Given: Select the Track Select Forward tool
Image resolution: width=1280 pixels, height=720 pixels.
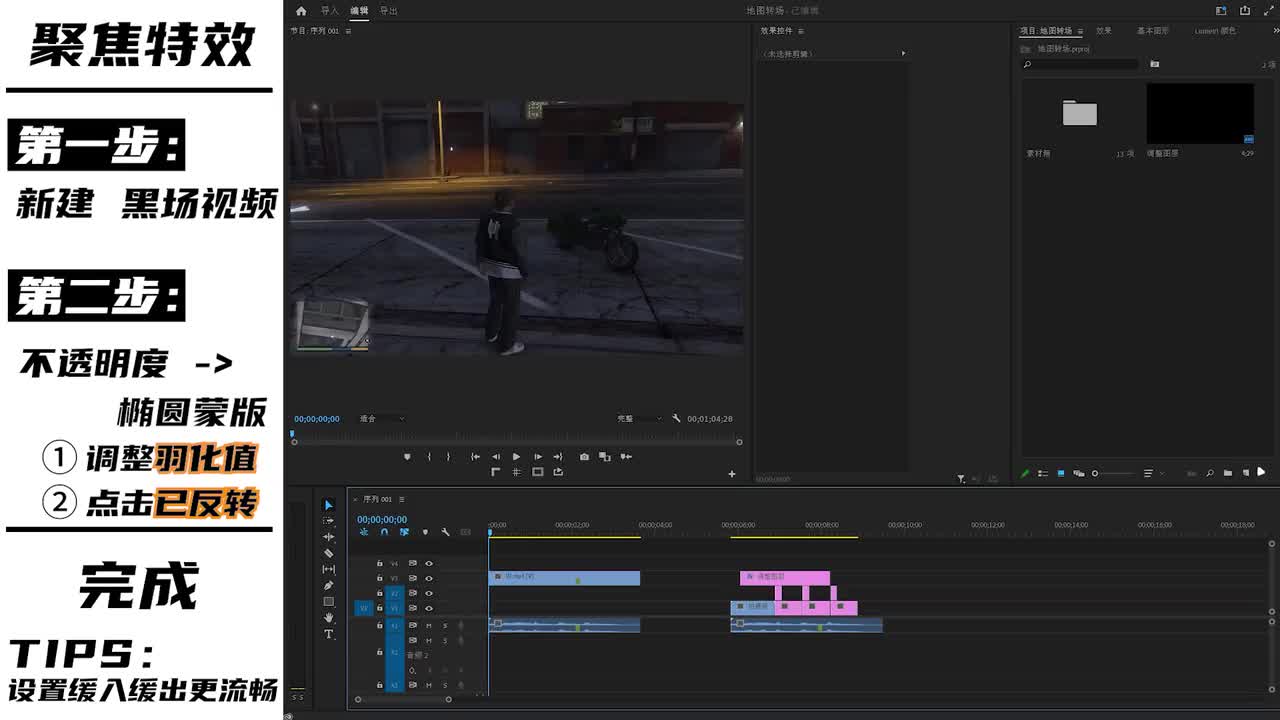Looking at the screenshot, I should [x=328, y=521].
